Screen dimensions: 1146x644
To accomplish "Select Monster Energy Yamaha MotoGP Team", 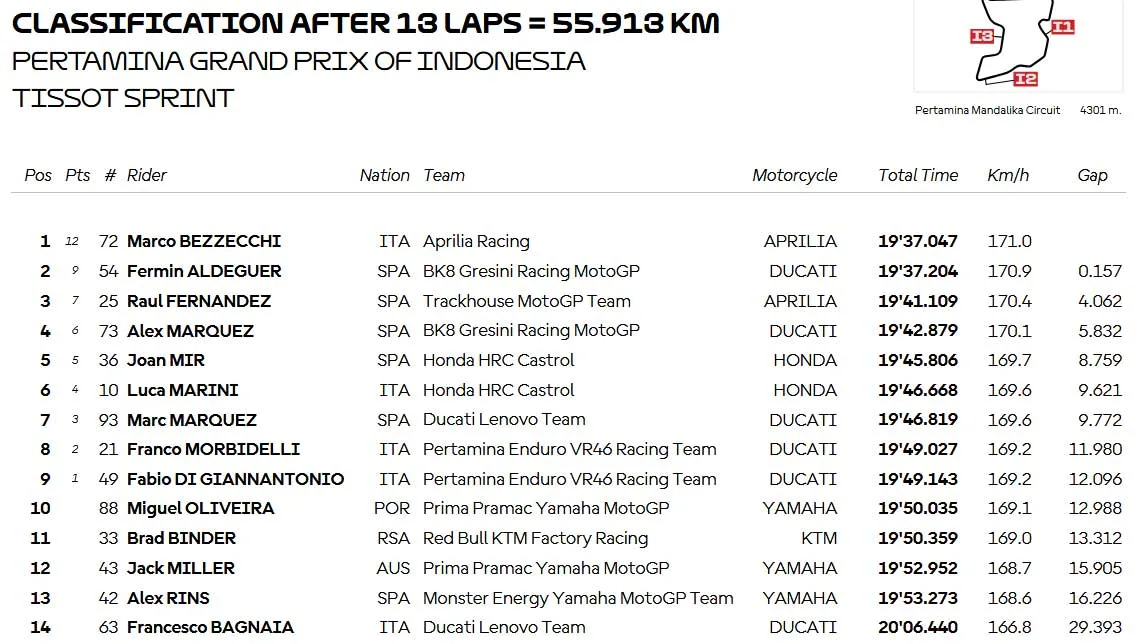I will click(x=578, y=598).
